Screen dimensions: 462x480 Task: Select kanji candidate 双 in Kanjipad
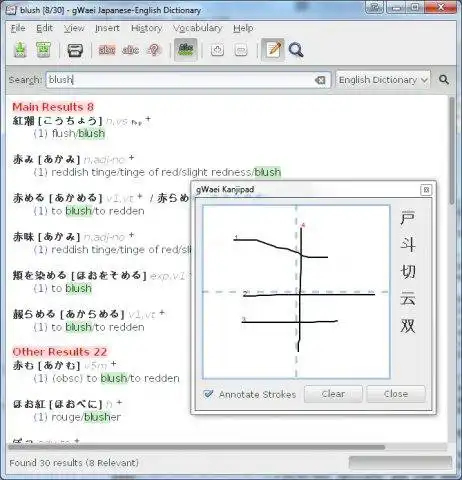click(x=408, y=325)
